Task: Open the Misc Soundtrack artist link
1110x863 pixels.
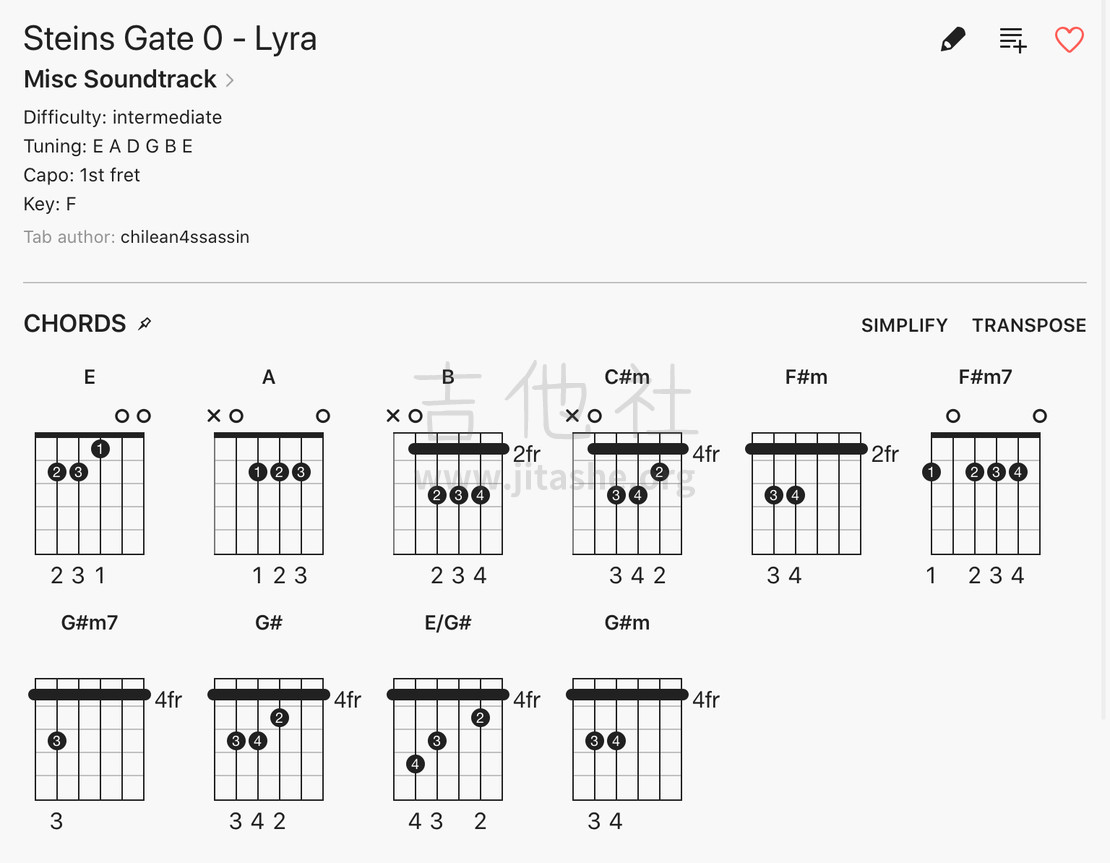Action: 120,79
